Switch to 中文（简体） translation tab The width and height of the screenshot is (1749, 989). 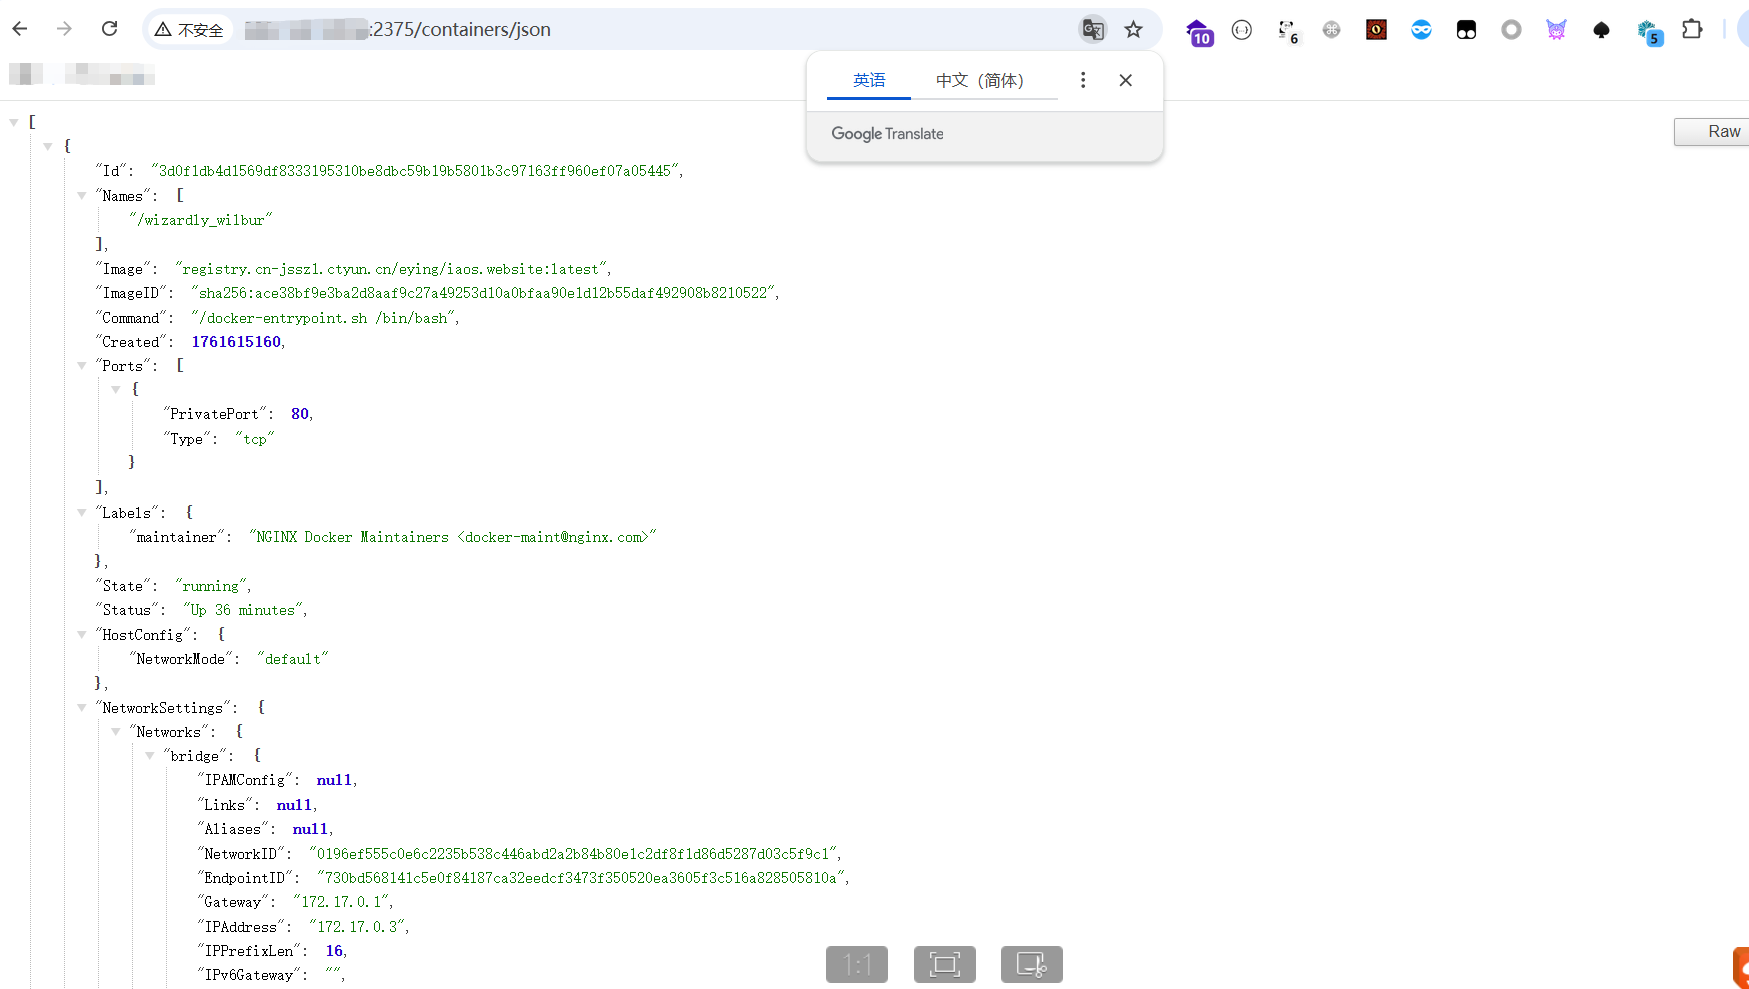pyautogui.click(x=979, y=80)
